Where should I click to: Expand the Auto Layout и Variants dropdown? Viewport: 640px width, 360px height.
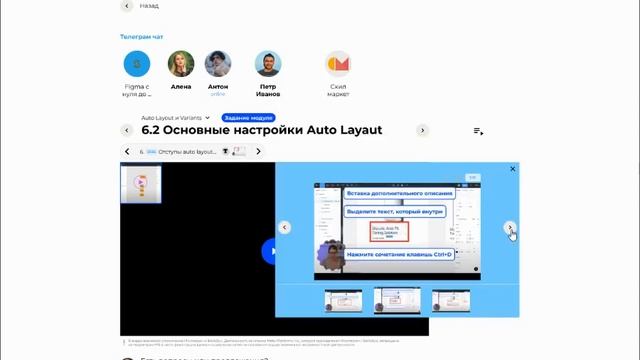click(176, 118)
